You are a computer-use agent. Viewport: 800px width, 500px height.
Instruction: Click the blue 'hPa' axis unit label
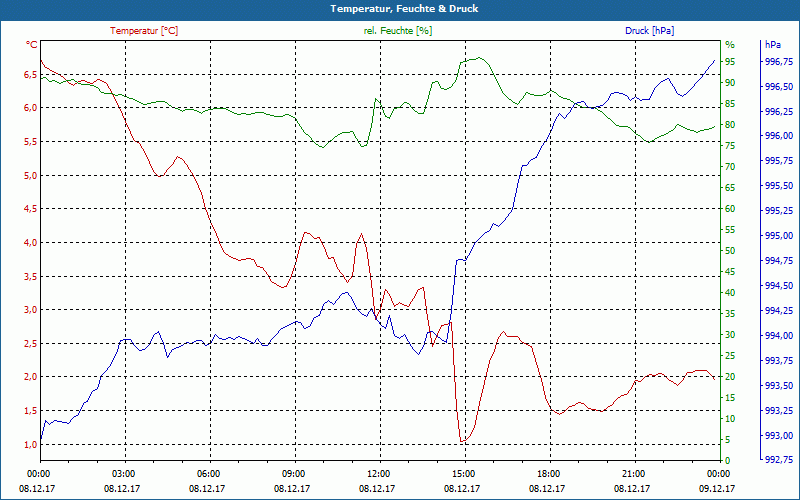click(773, 45)
